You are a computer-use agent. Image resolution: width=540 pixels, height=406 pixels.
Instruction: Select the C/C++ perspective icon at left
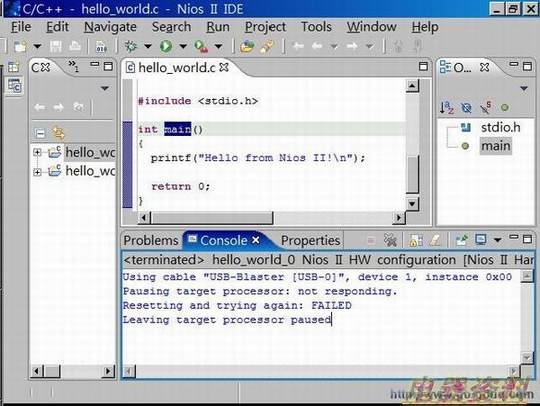click(15, 86)
